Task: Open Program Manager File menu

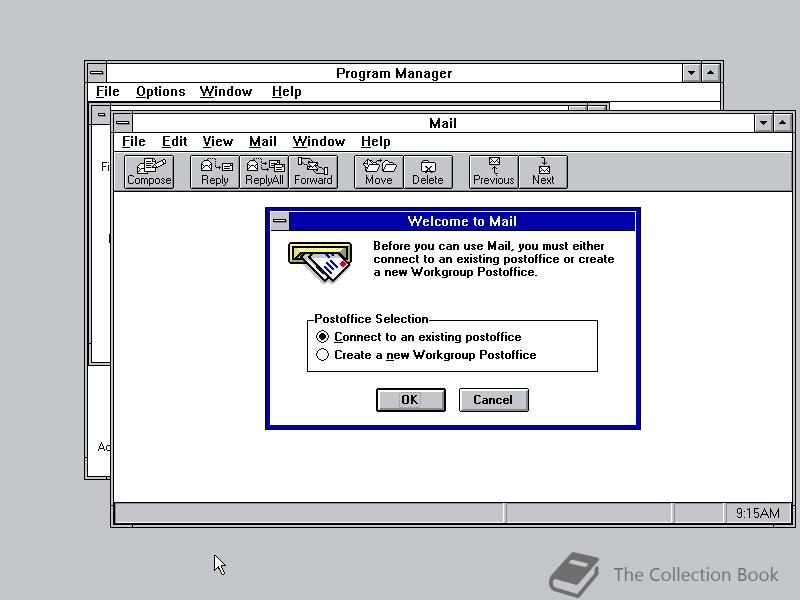Action: tap(108, 91)
